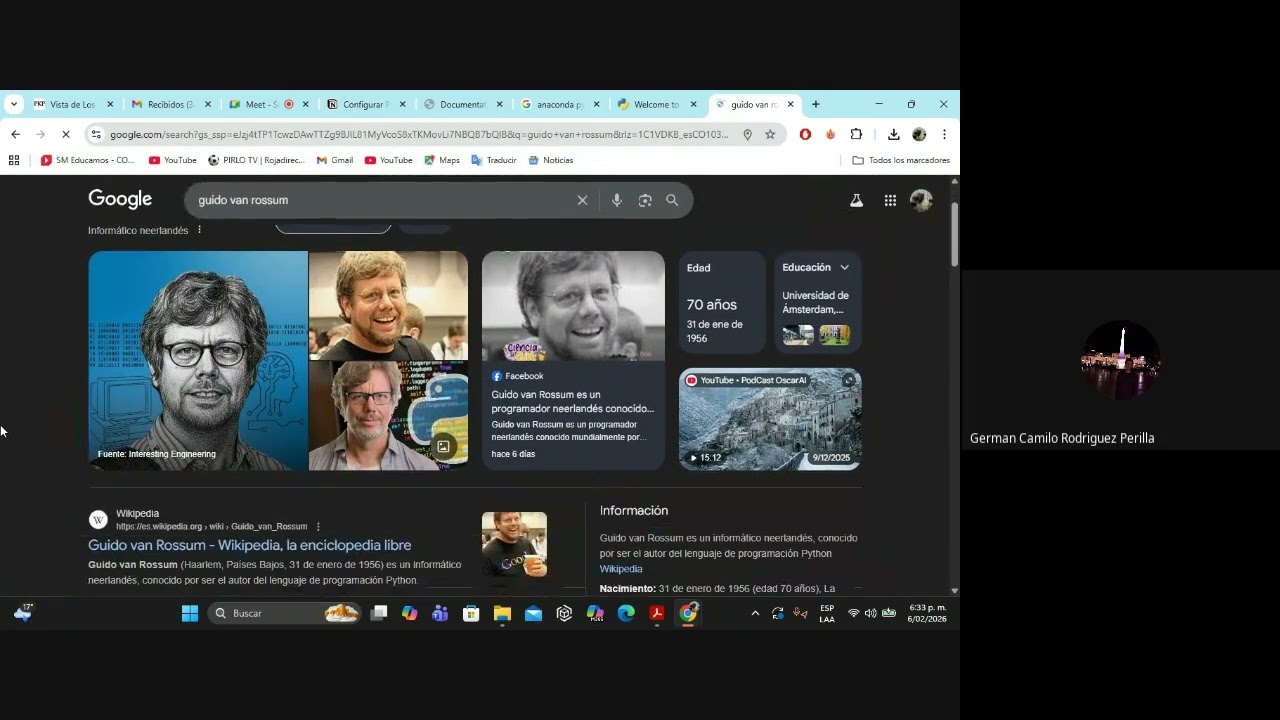Open Chrome three-dot menu
Screen dimensions: 1280x720
click(944, 134)
